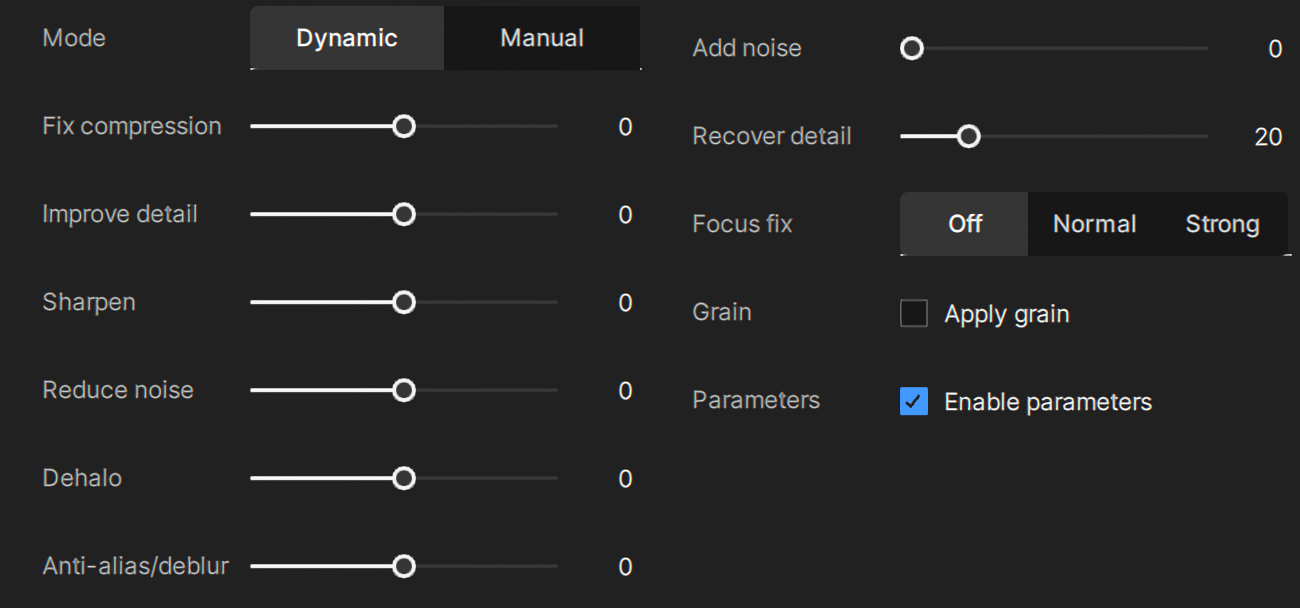Set Focus fix to Off
Image resolution: width=1300 pixels, height=608 pixels.
click(x=964, y=224)
